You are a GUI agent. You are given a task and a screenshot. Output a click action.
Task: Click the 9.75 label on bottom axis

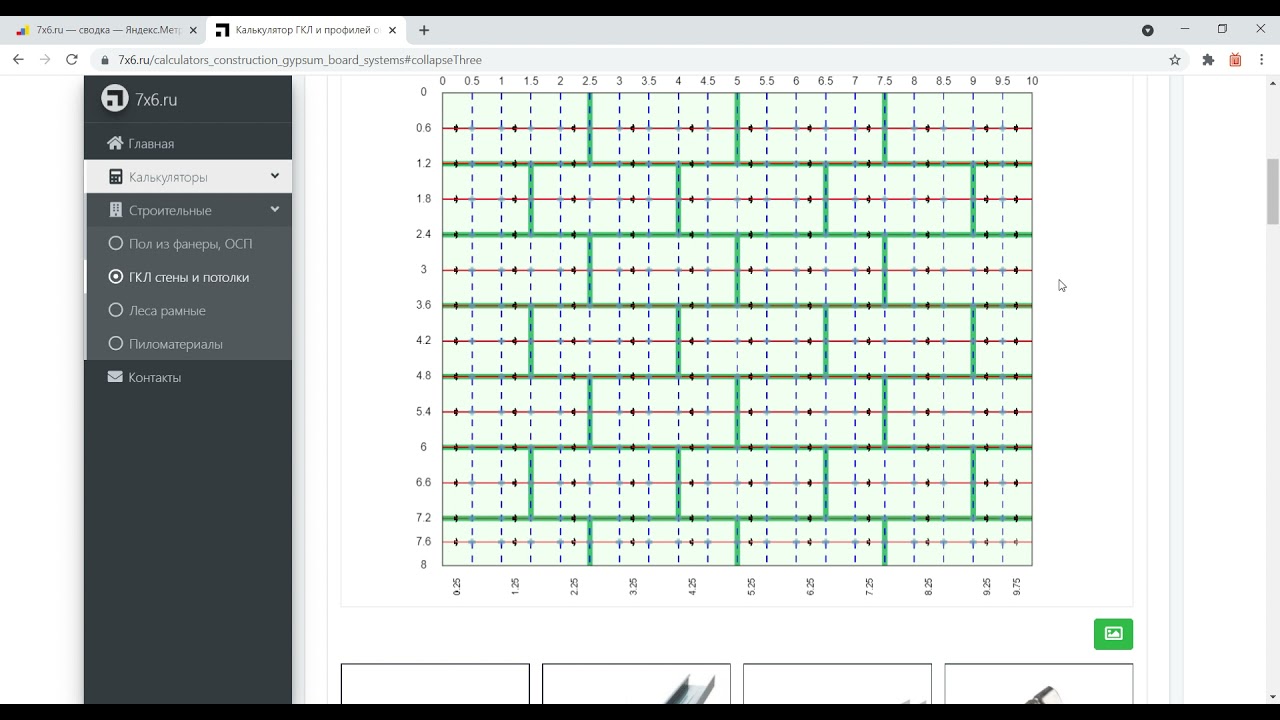point(1016,587)
